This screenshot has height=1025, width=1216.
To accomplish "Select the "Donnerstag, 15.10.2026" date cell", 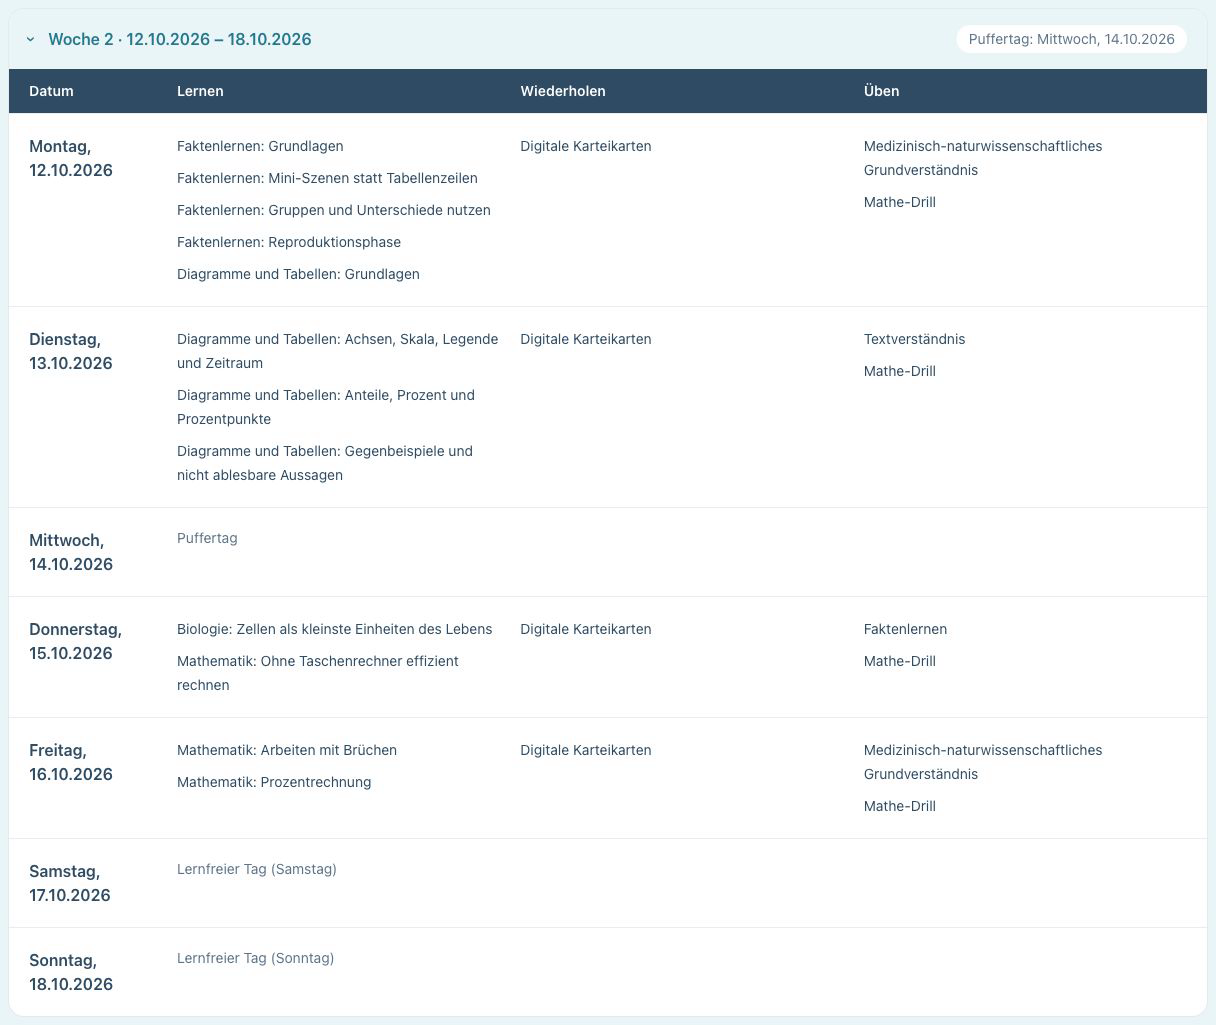I will (x=75, y=641).
